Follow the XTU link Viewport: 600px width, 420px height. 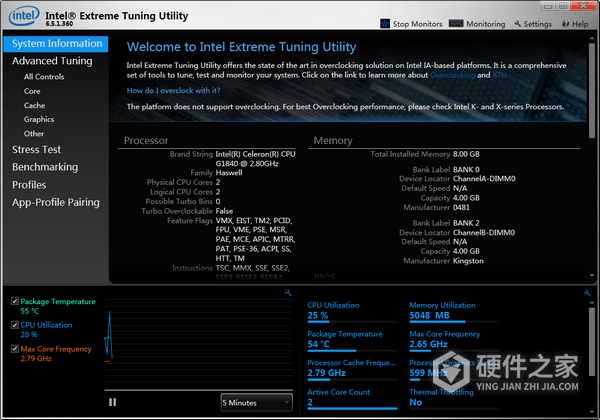pyautogui.click(x=499, y=75)
